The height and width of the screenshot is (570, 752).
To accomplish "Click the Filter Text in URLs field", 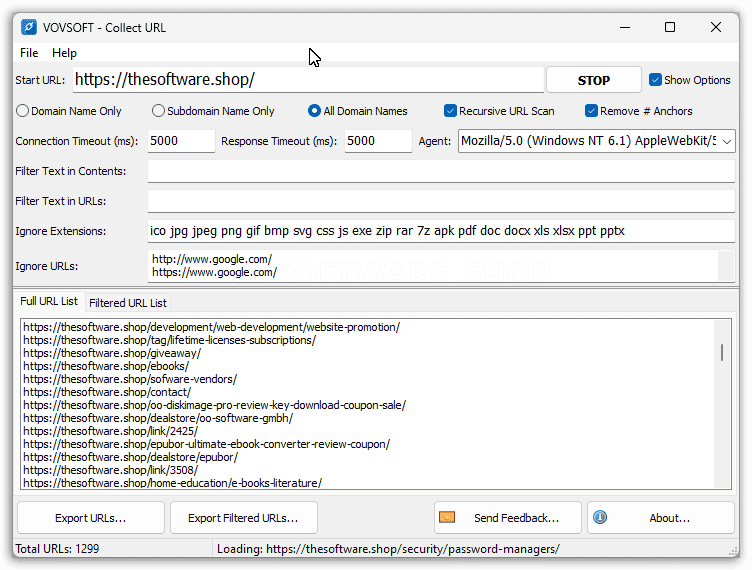I will tap(441, 201).
